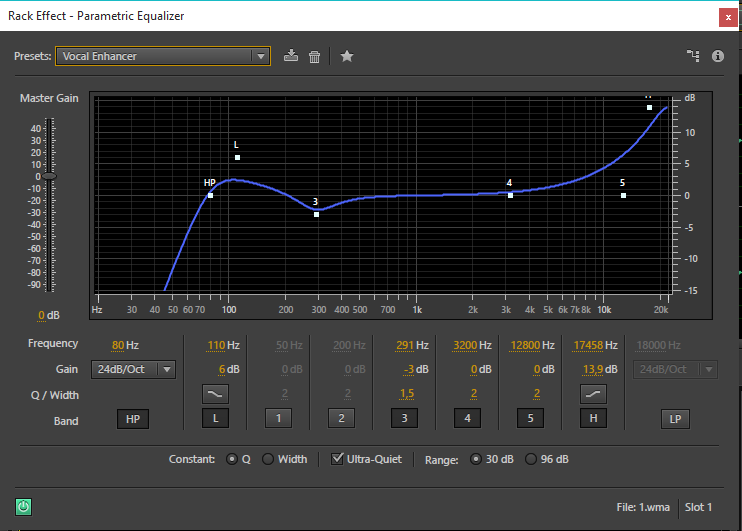This screenshot has height=531, width=742.
Task: Open the LP 24dB/Oct slope dropdown
Action: (x=675, y=369)
